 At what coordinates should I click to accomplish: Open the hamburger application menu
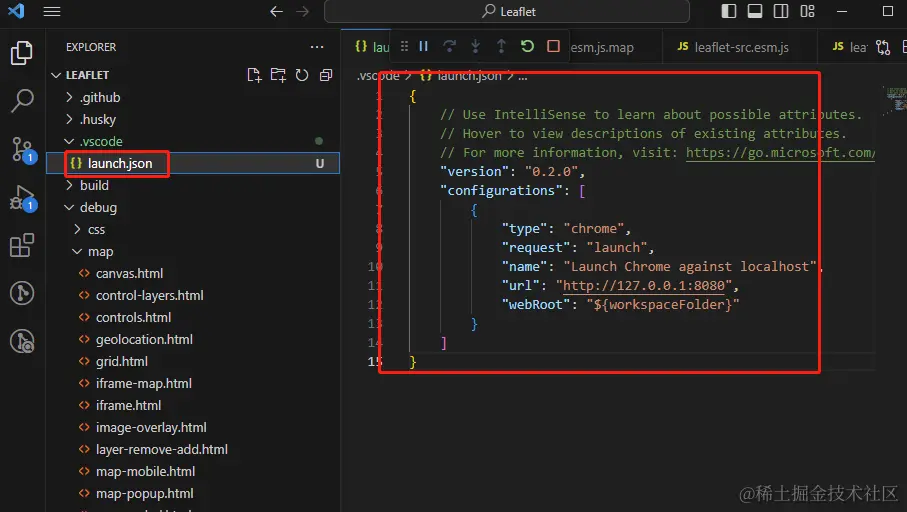[52, 11]
